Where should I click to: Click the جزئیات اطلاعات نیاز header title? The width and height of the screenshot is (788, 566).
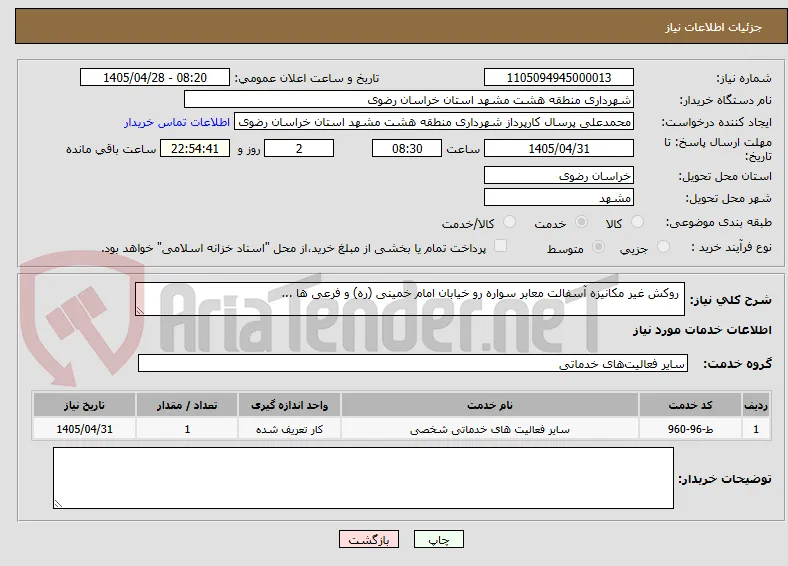click(713, 27)
